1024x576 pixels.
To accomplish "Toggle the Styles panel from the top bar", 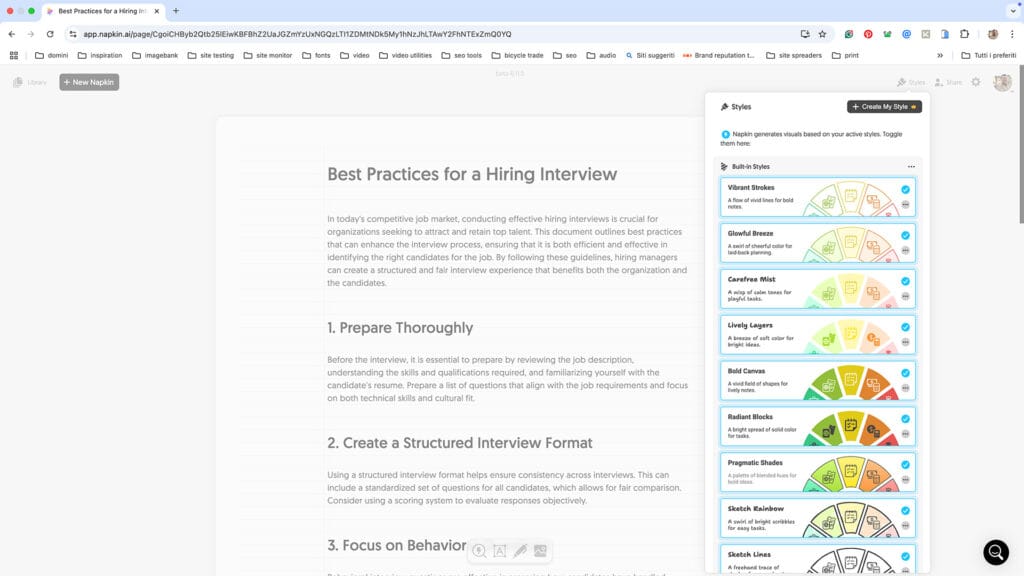I will coord(910,82).
